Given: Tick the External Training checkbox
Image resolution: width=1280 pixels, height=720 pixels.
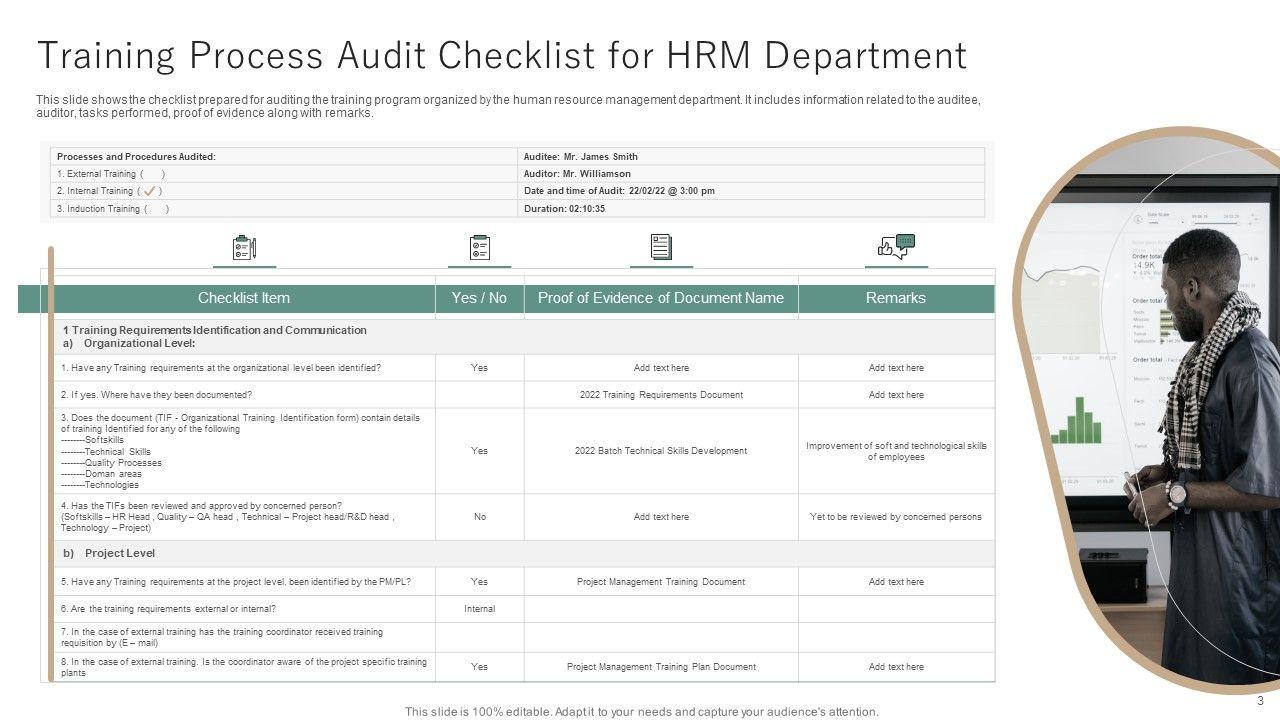Looking at the screenshot, I should pyautogui.click(x=153, y=174).
